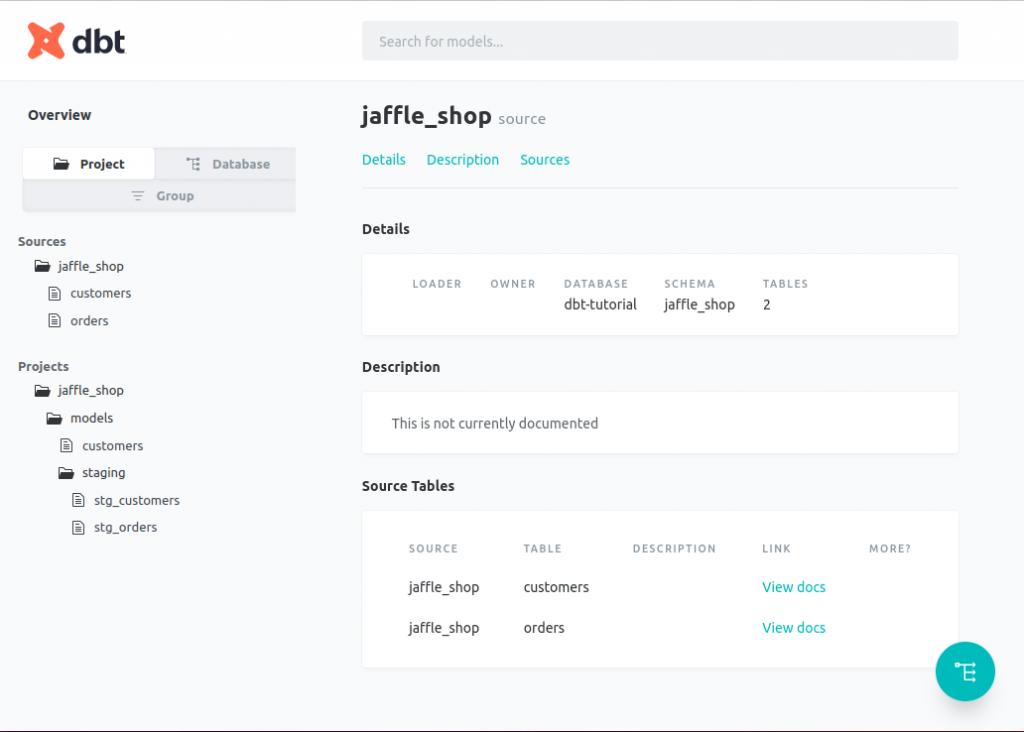This screenshot has width=1024, height=732.
Task: Jump to the Description section tab
Action: tap(462, 160)
